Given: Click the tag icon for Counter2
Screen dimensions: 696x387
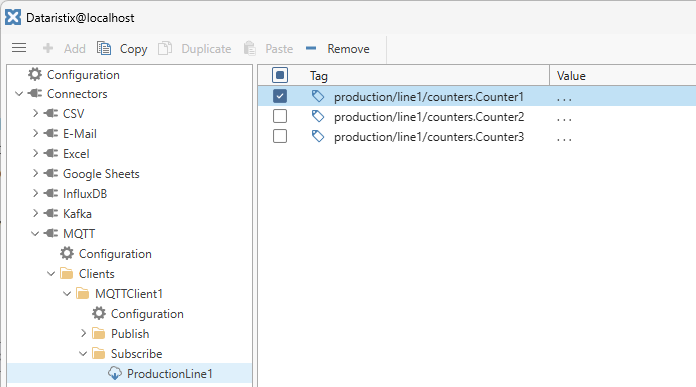Looking at the screenshot, I should pyautogui.click(x=318, y=116).
